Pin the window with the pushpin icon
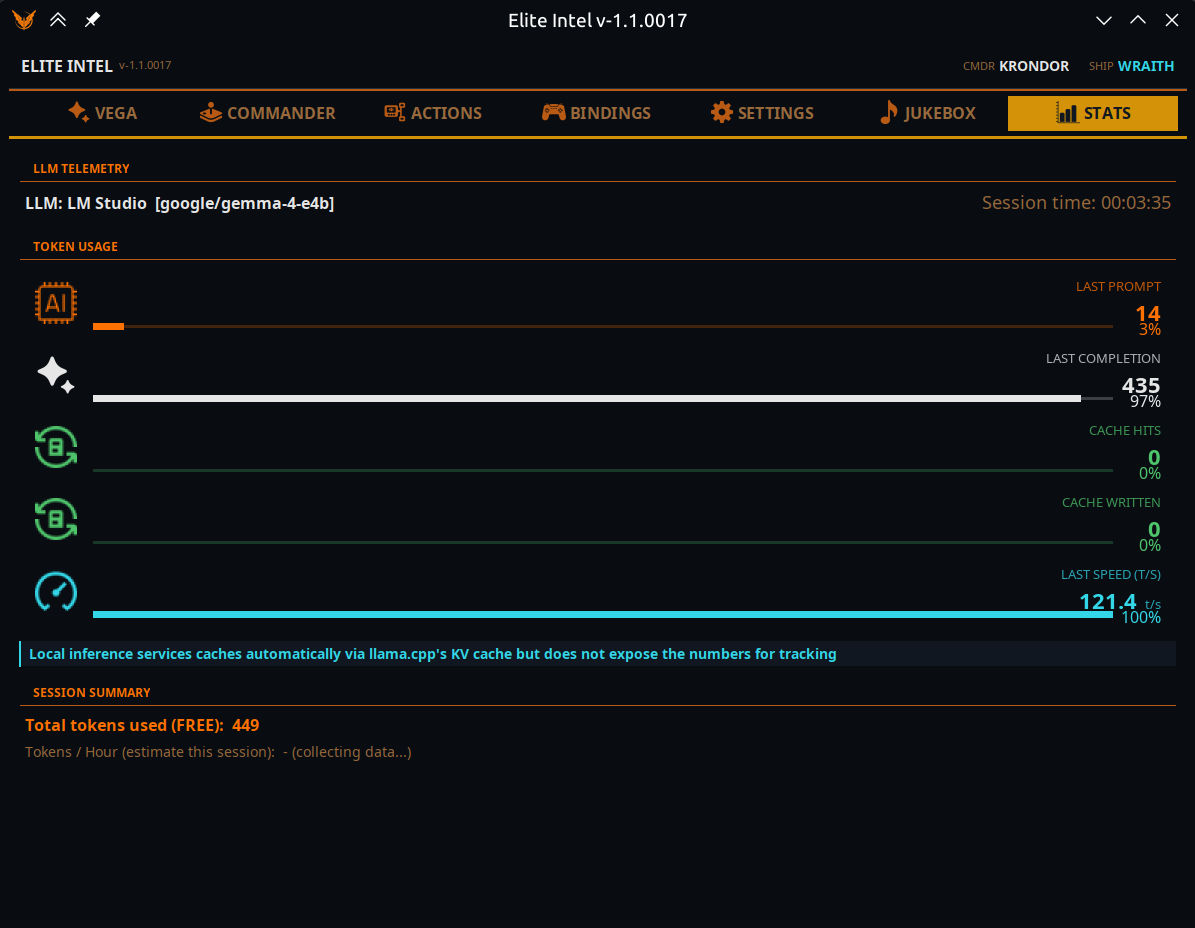This screenshot has width=1195, height=928. 92,20
